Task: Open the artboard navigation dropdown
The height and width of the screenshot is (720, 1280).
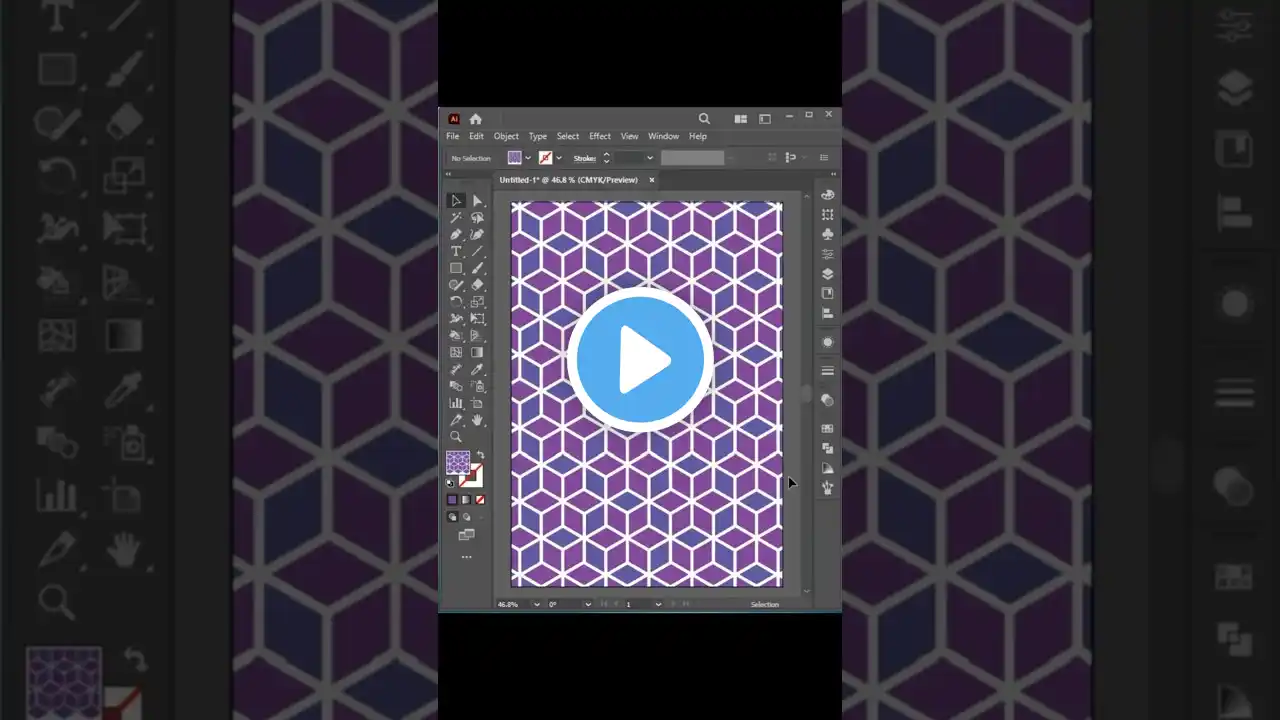Action: tap(658, 604)
